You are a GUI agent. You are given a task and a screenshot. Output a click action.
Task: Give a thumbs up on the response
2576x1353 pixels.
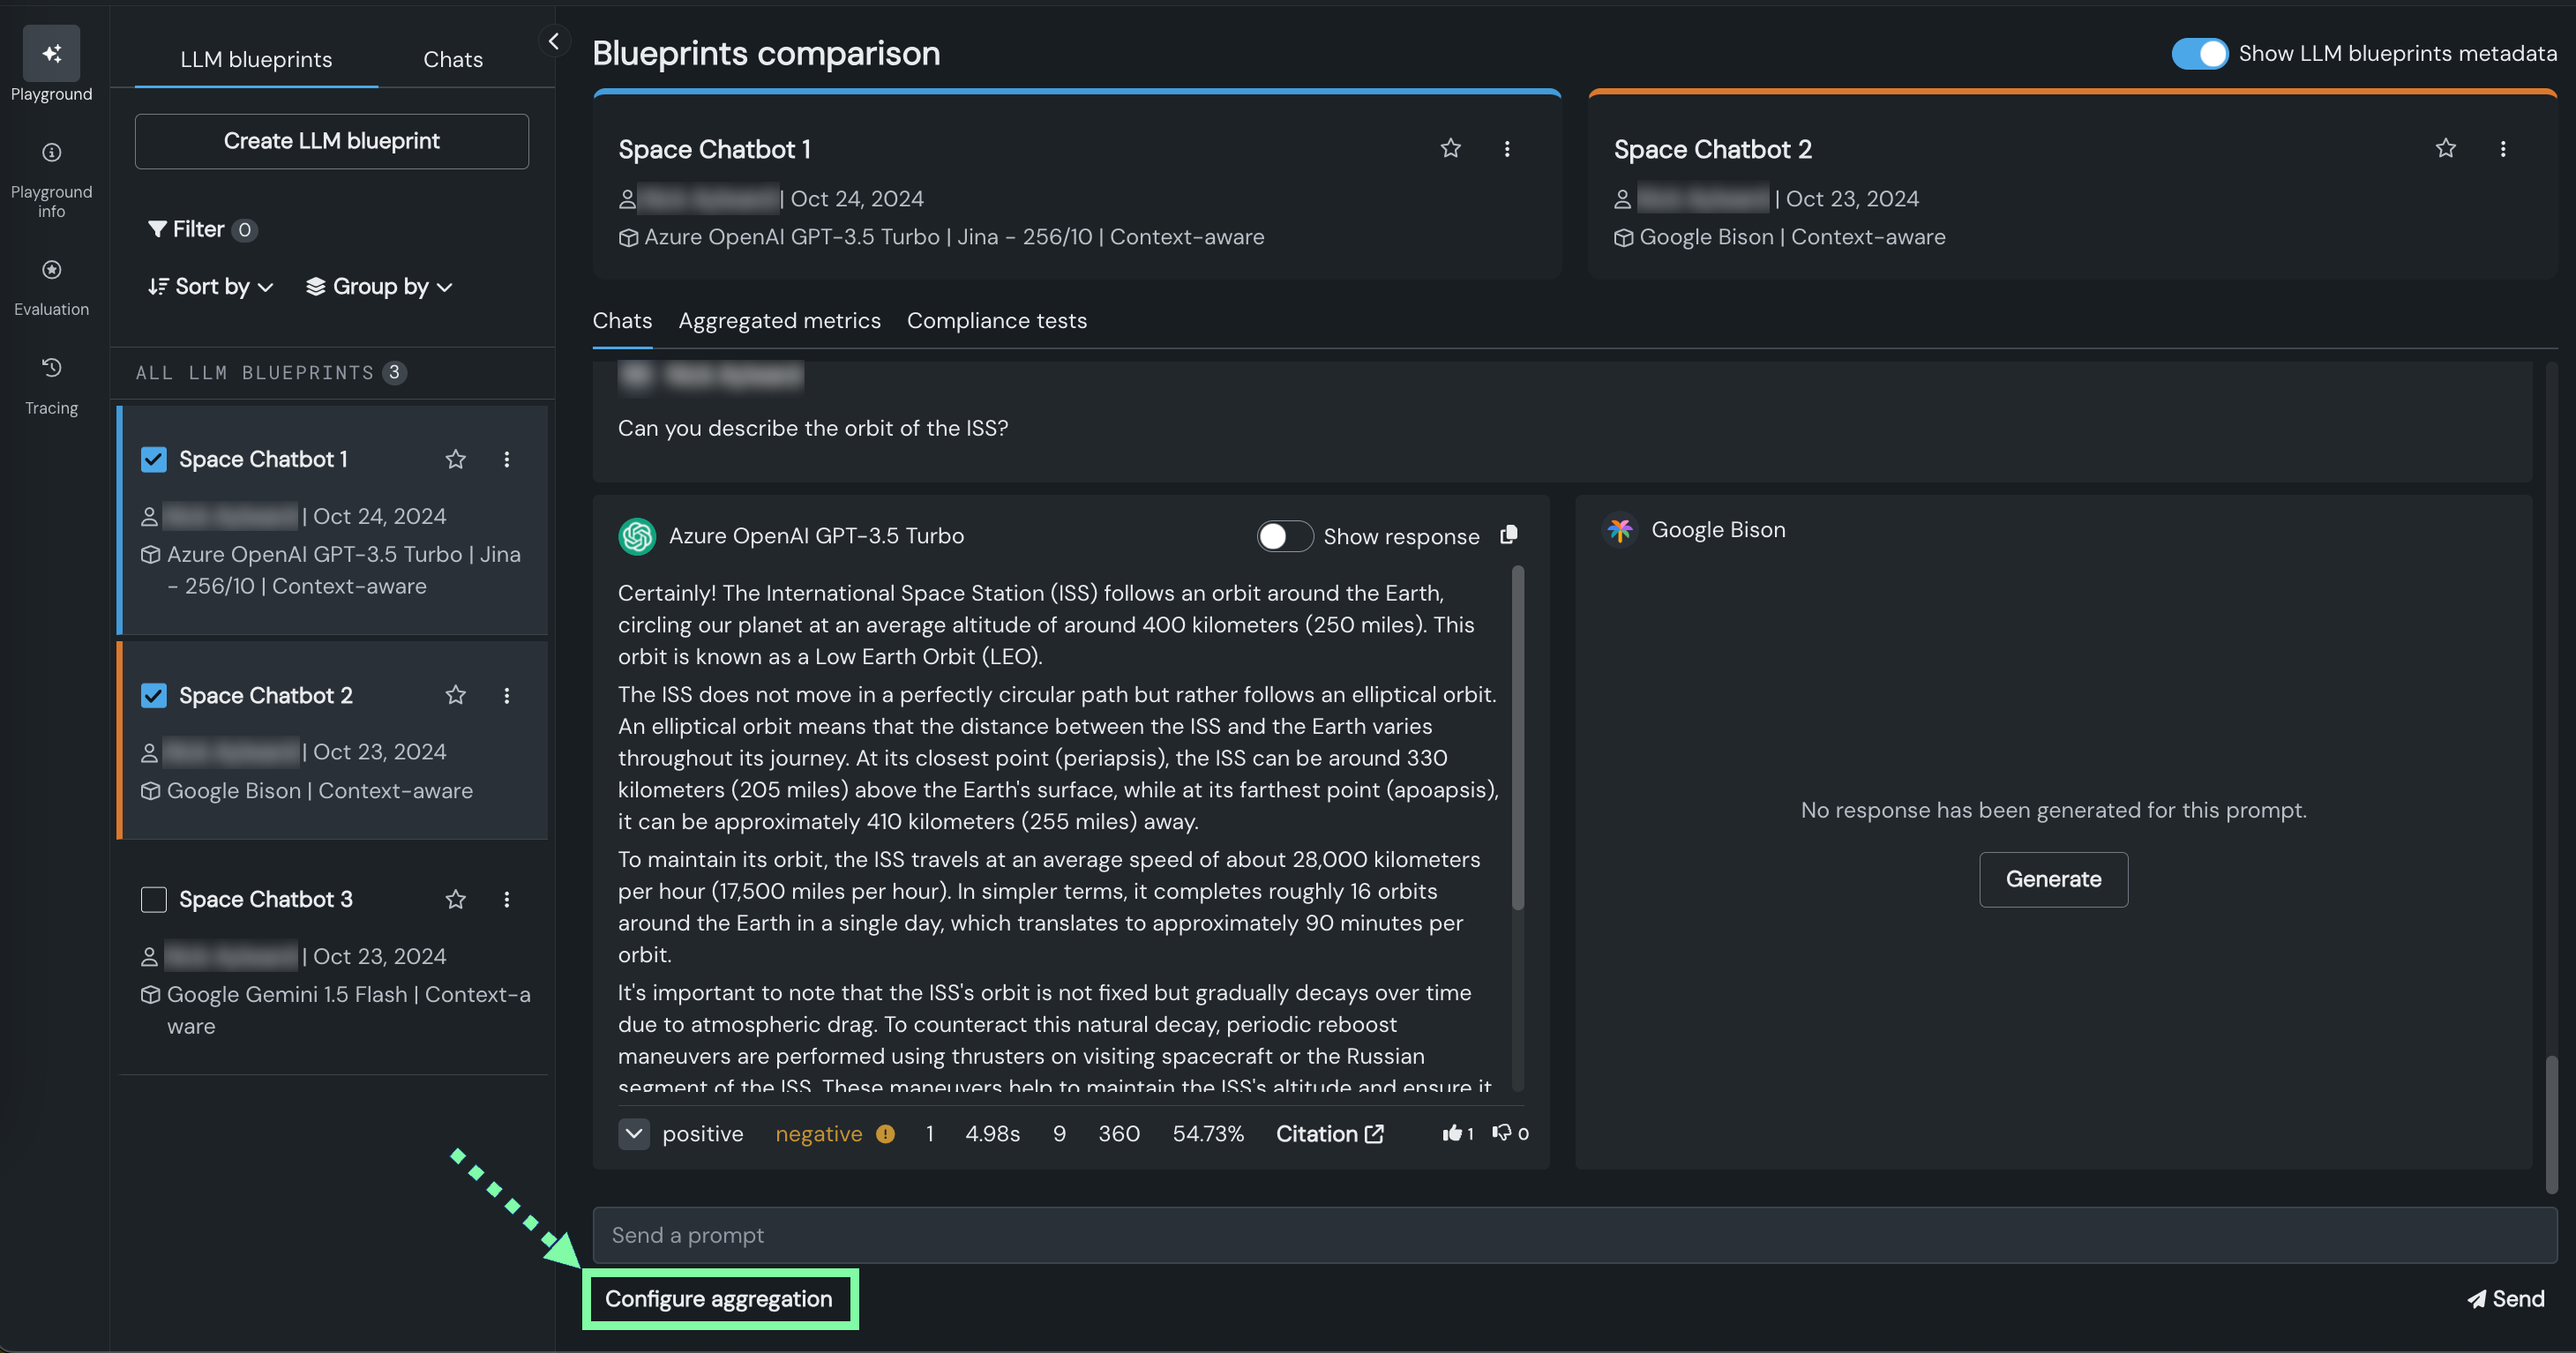click(1452, 1133)
